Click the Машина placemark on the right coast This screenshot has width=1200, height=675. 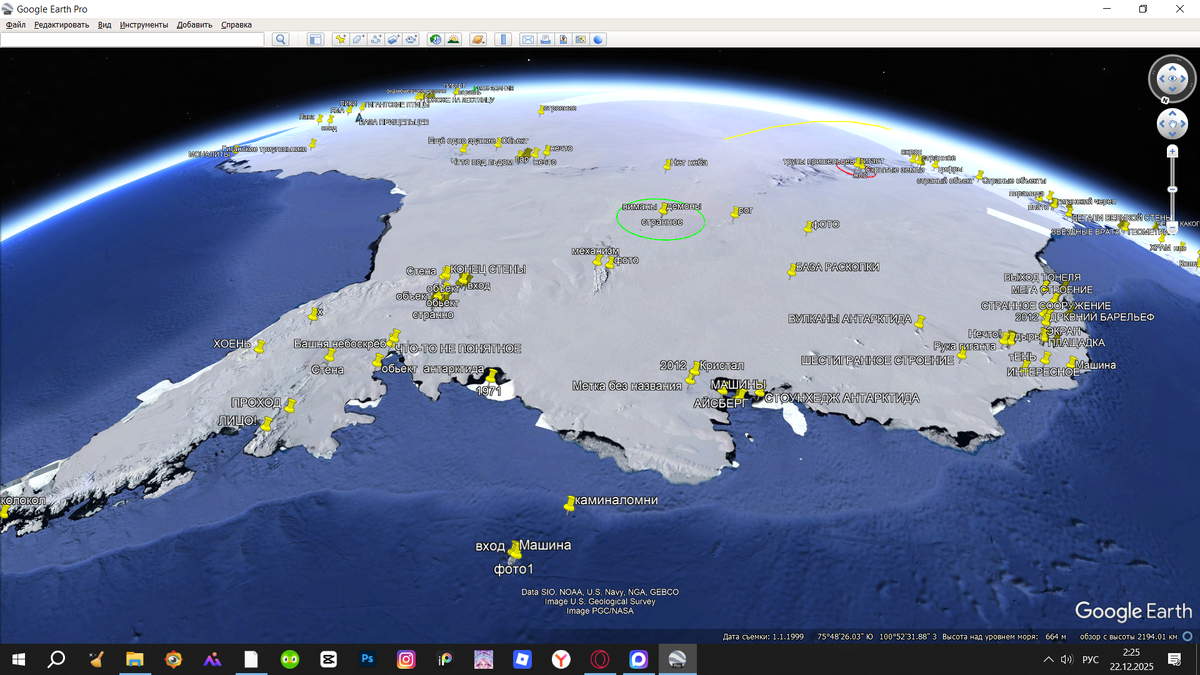point(1071,364)
